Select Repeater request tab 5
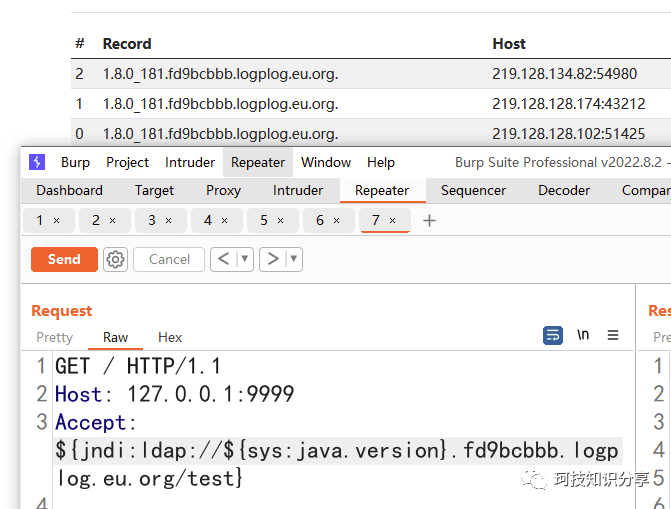This screenshot has width=671, height=509. click(x=264, y=220)
